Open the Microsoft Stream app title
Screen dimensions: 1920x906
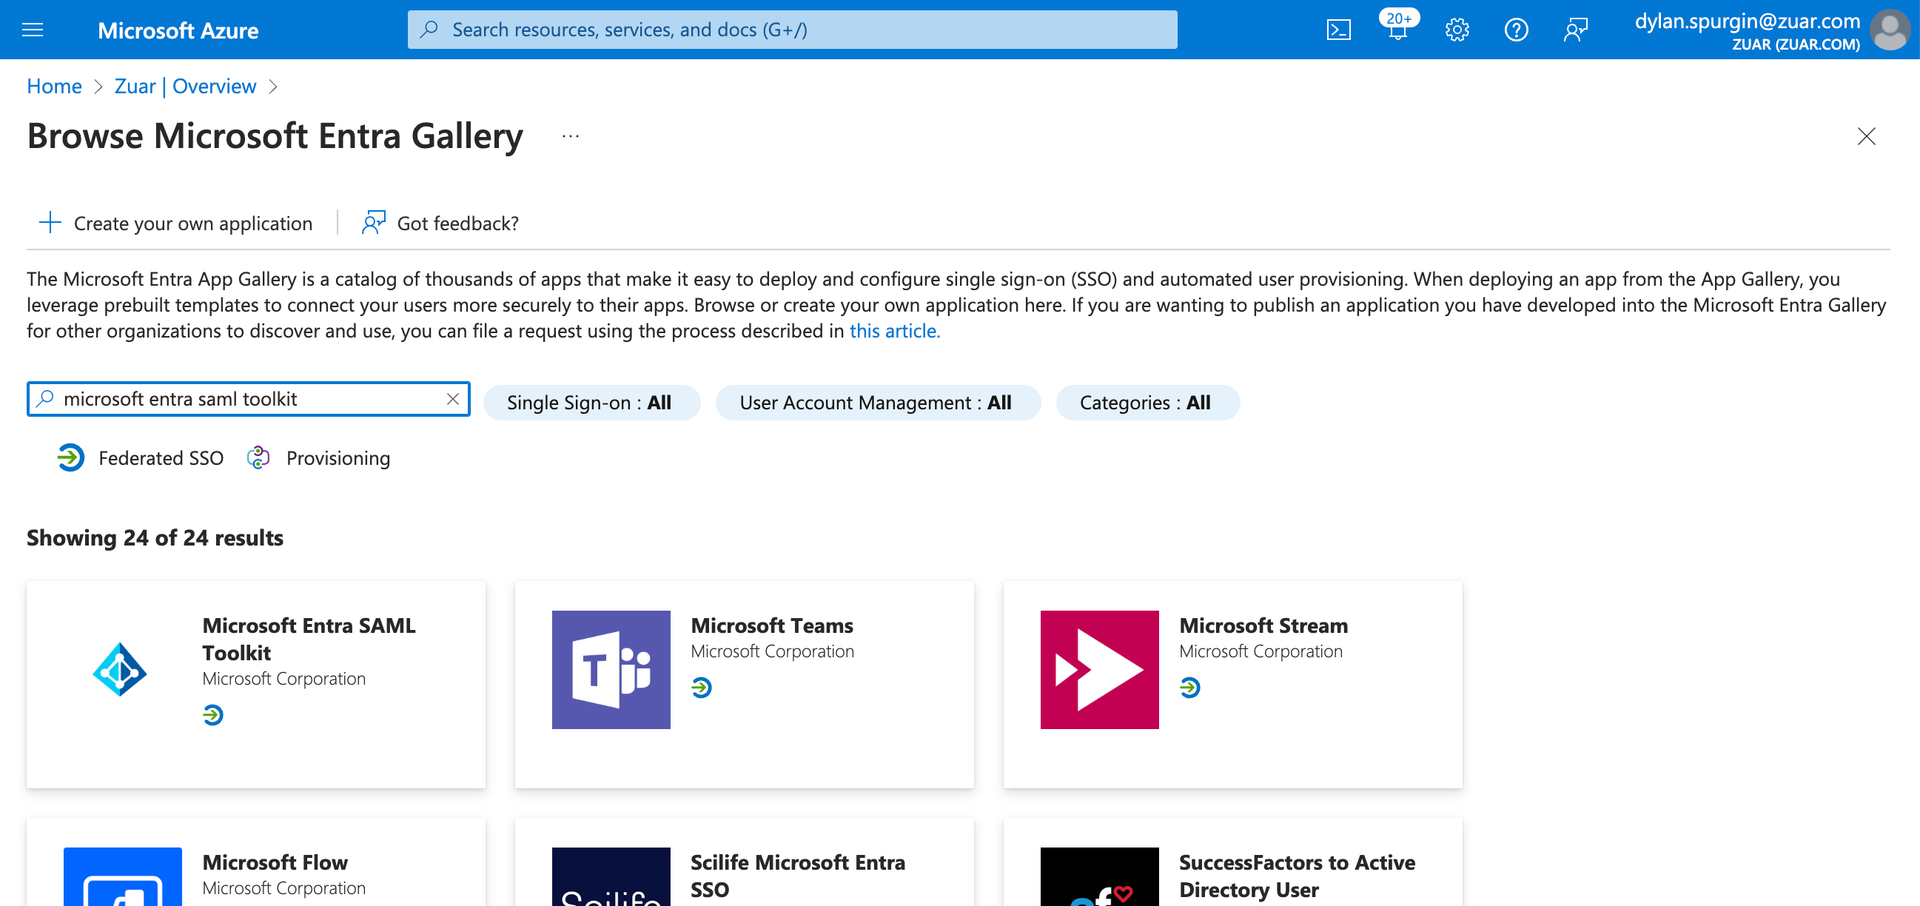pyautogui.click(x=1263, y=626)
